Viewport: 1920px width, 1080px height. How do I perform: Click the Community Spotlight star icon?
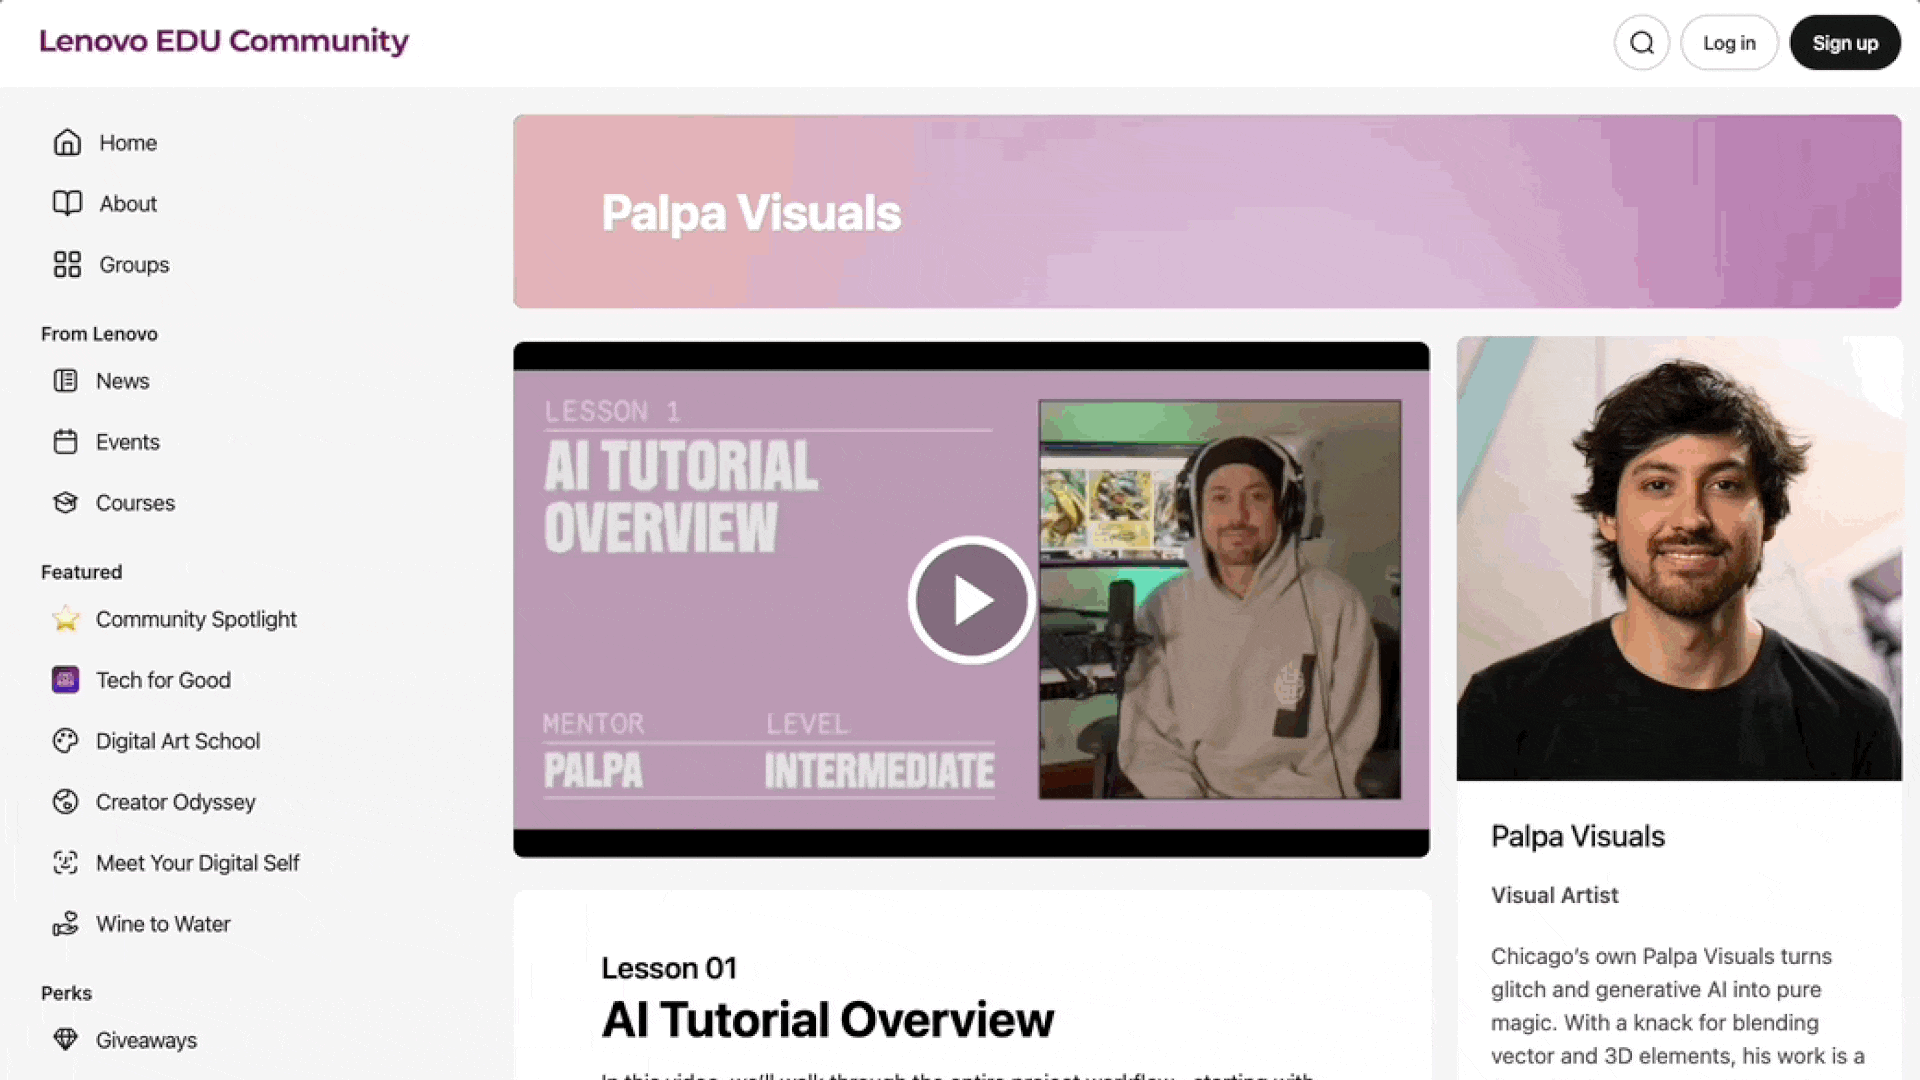coord(65,619)
